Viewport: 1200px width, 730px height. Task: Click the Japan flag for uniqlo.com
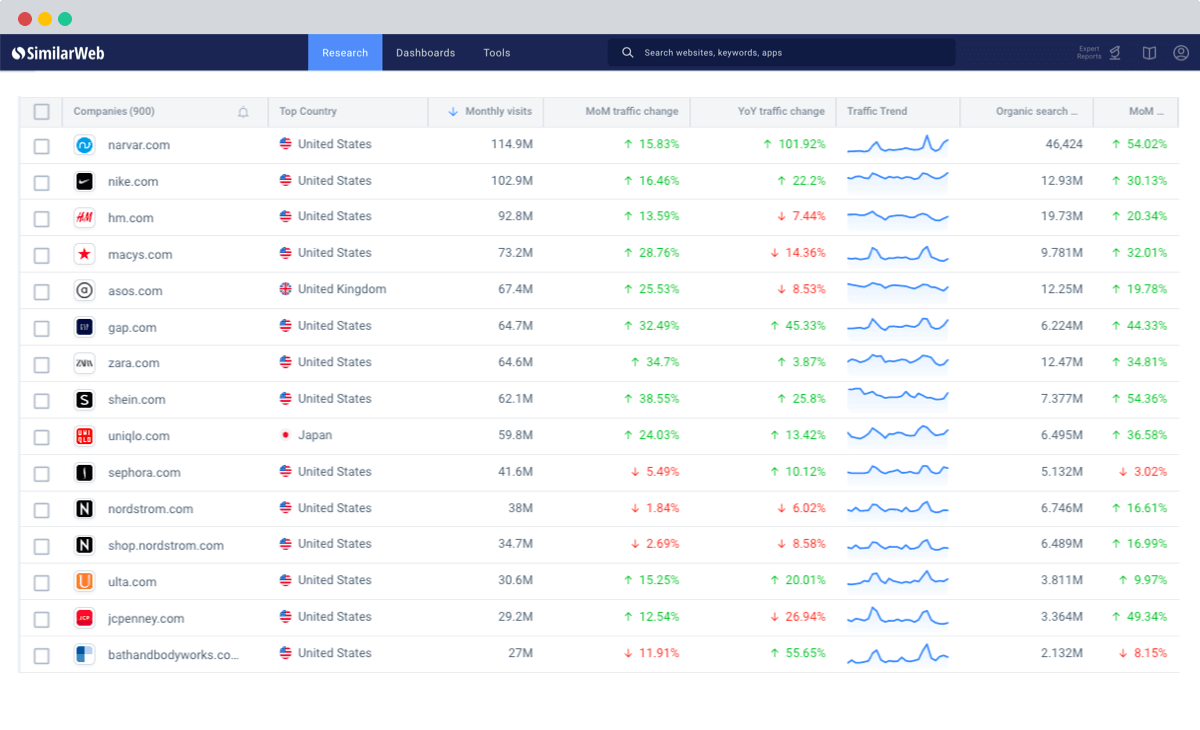(286, 436)
